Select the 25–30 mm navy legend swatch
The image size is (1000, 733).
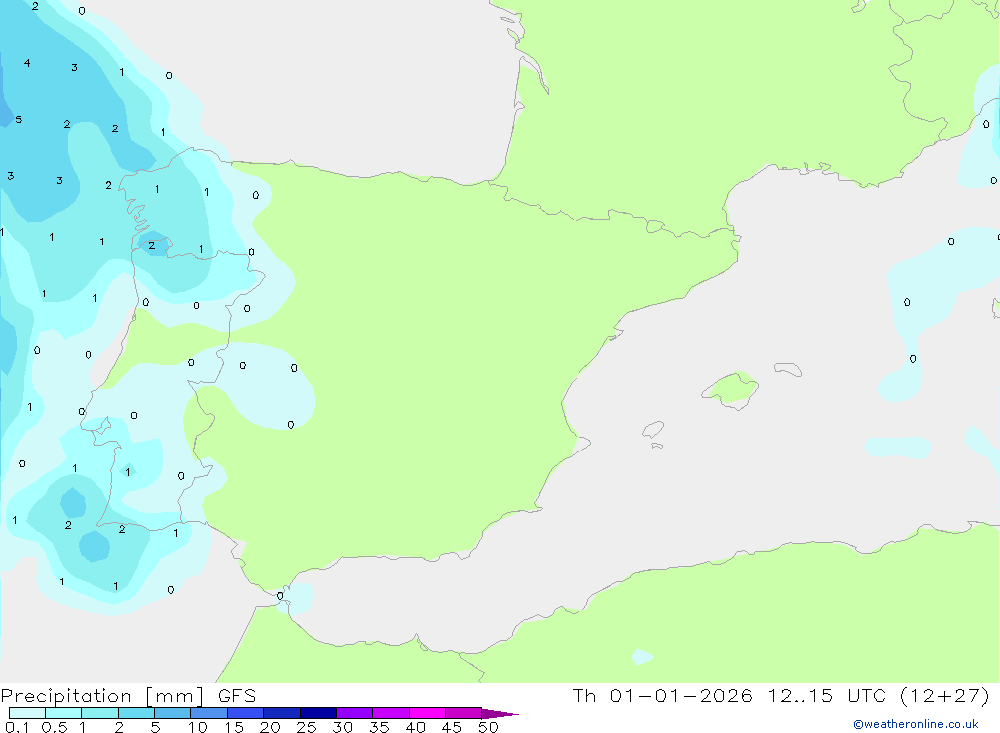[x=318, y=713]
